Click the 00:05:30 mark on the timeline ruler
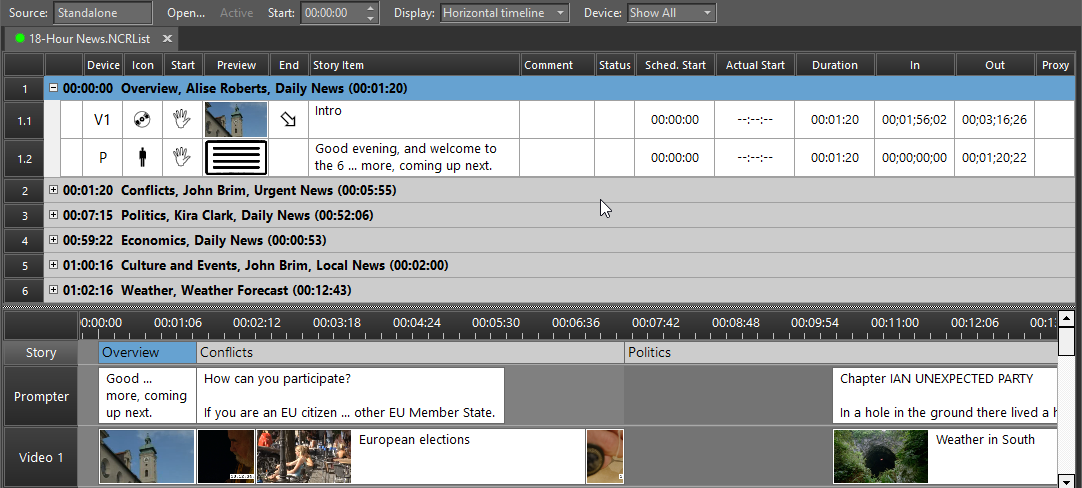Viewport: 1082px width, 488px height. click(496, 323)
